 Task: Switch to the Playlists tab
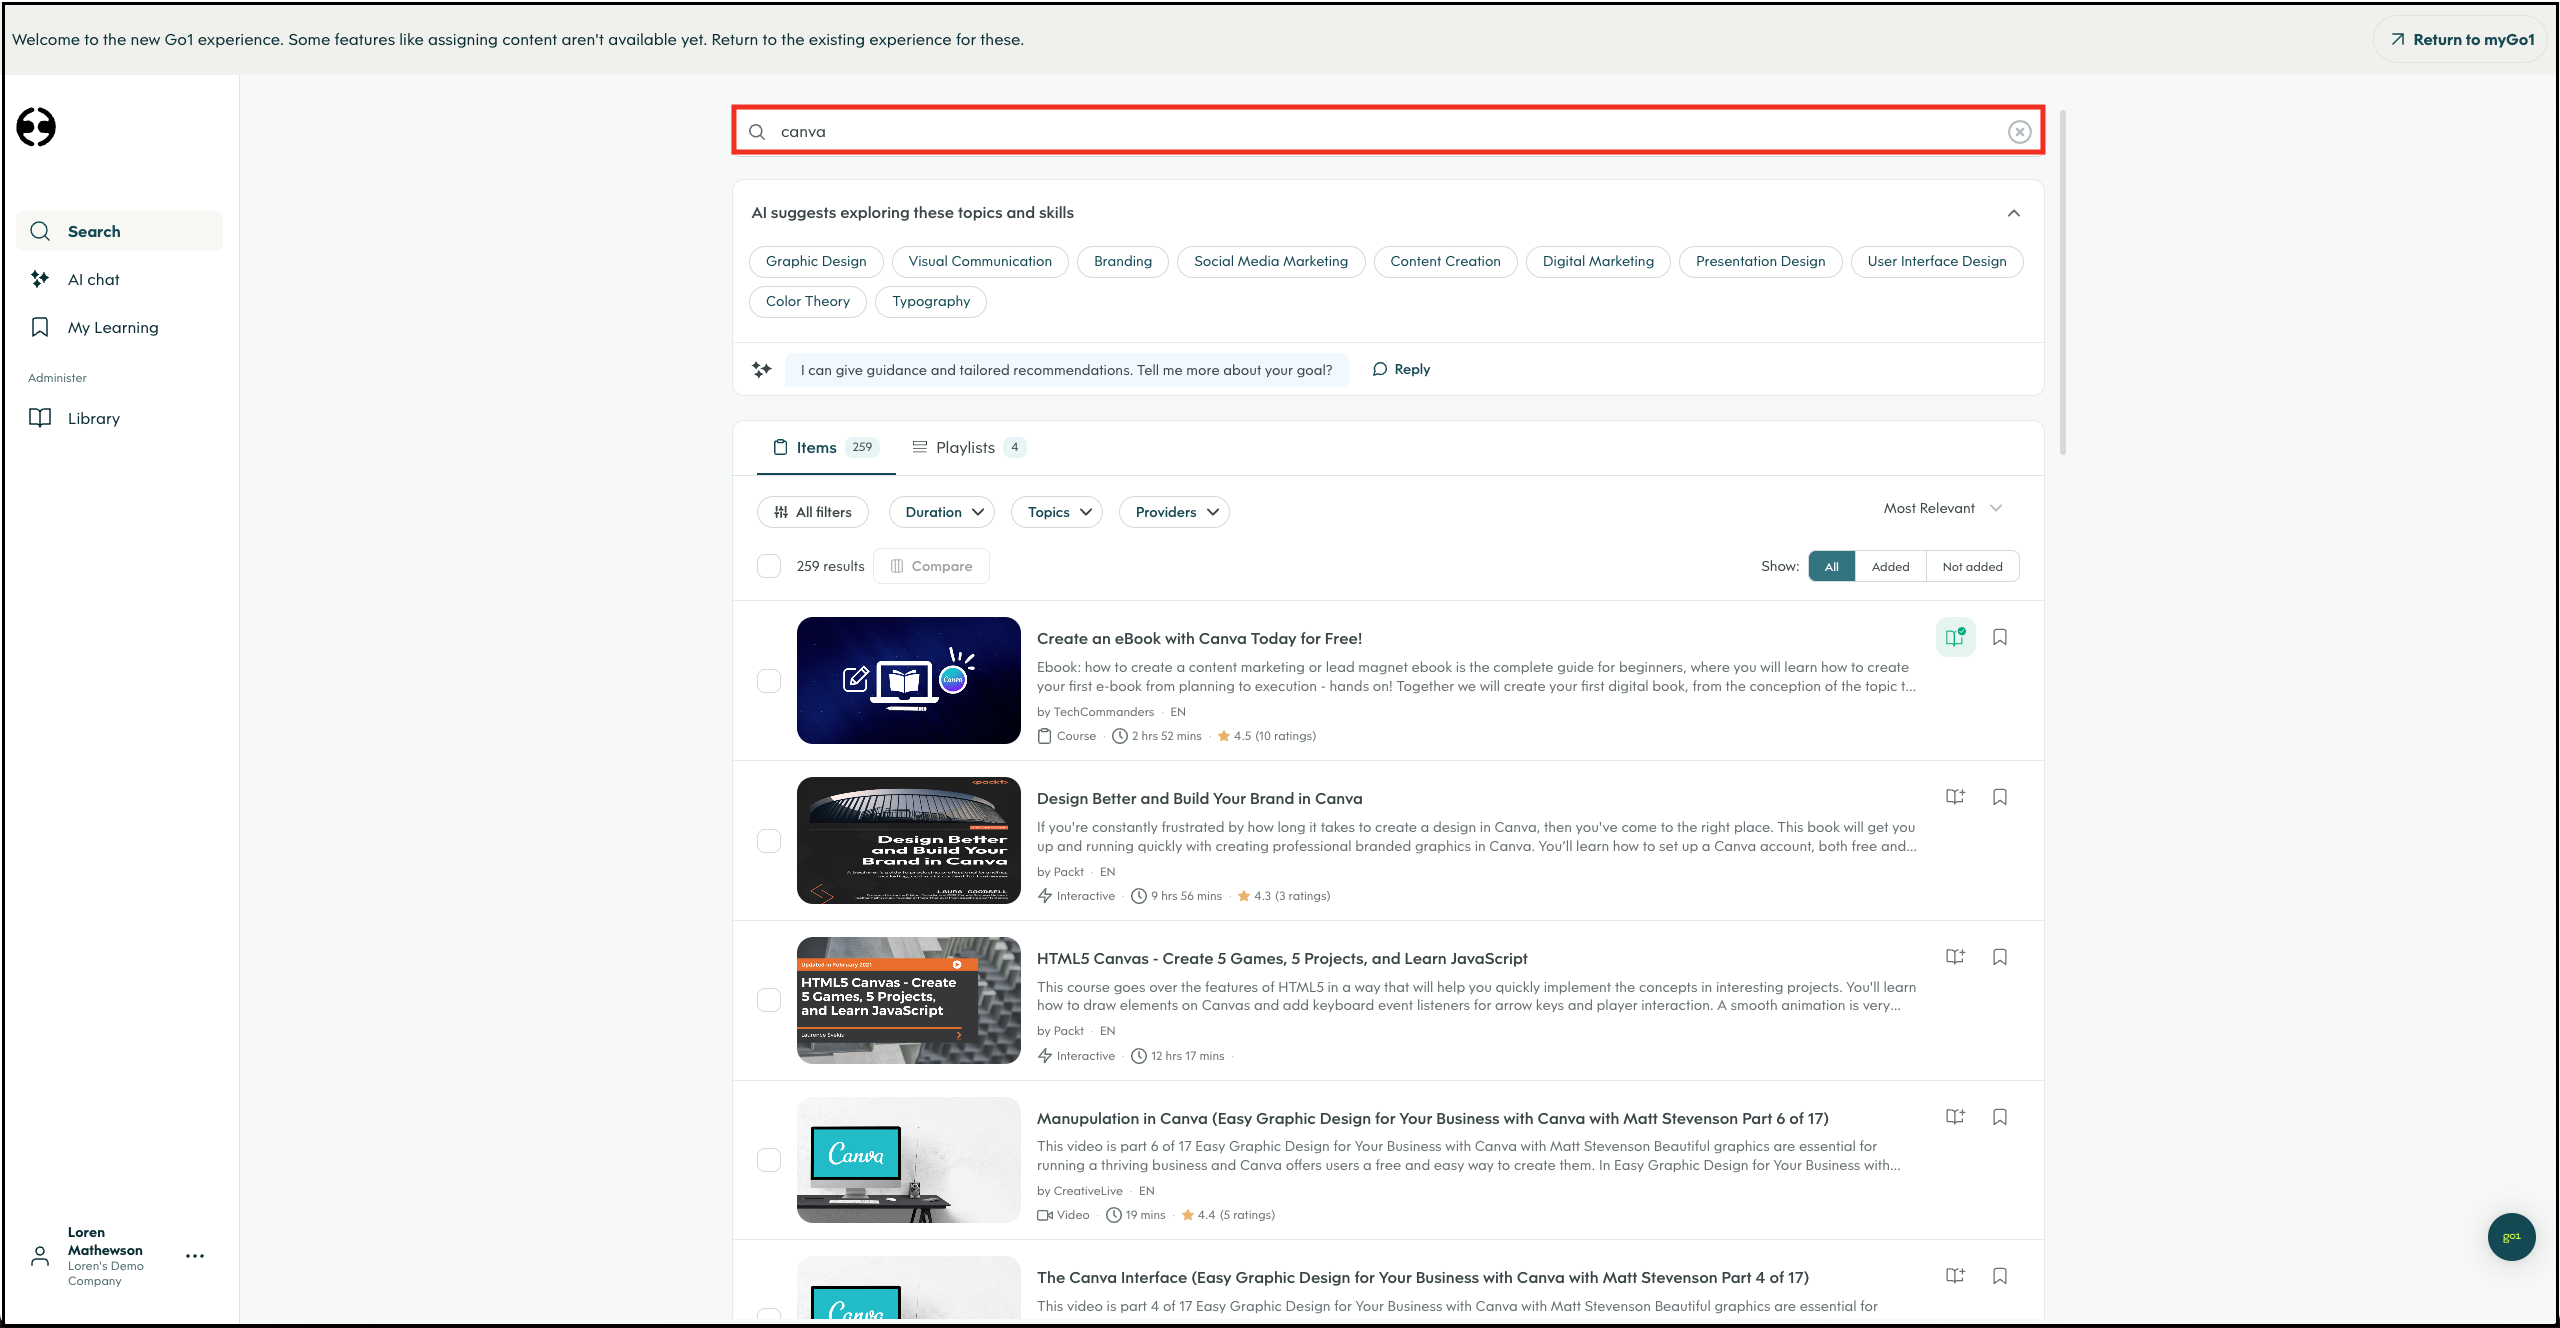pos(966,447)
